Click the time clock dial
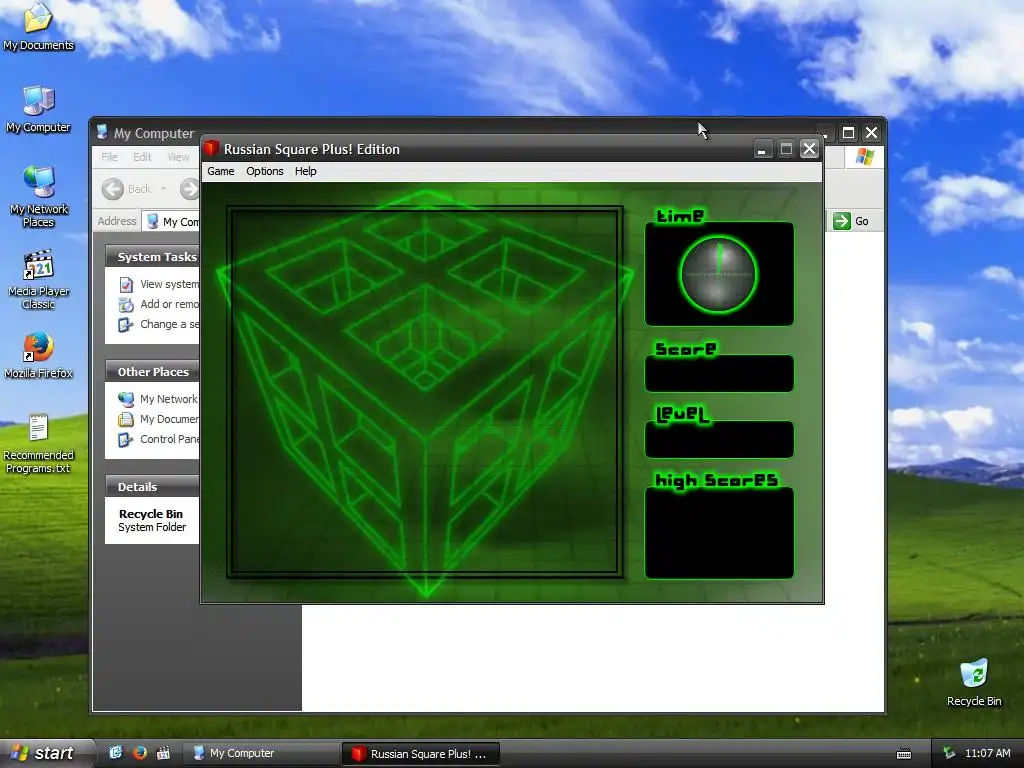1024x768 pixels. (718, 274)
